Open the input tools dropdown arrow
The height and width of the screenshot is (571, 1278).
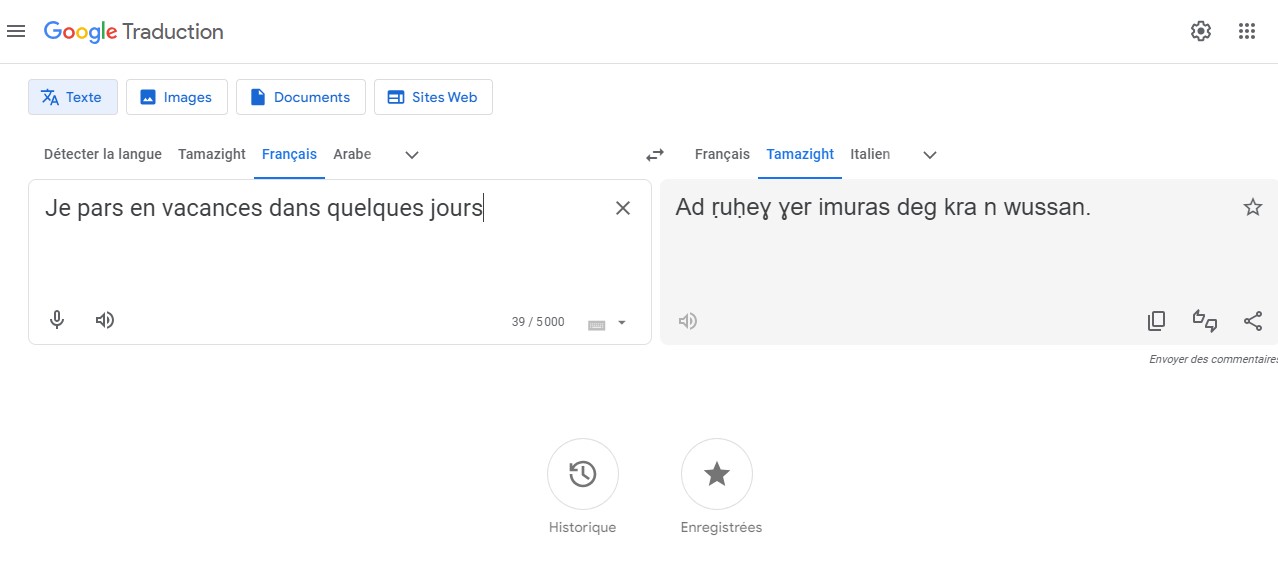click(622, 323)
